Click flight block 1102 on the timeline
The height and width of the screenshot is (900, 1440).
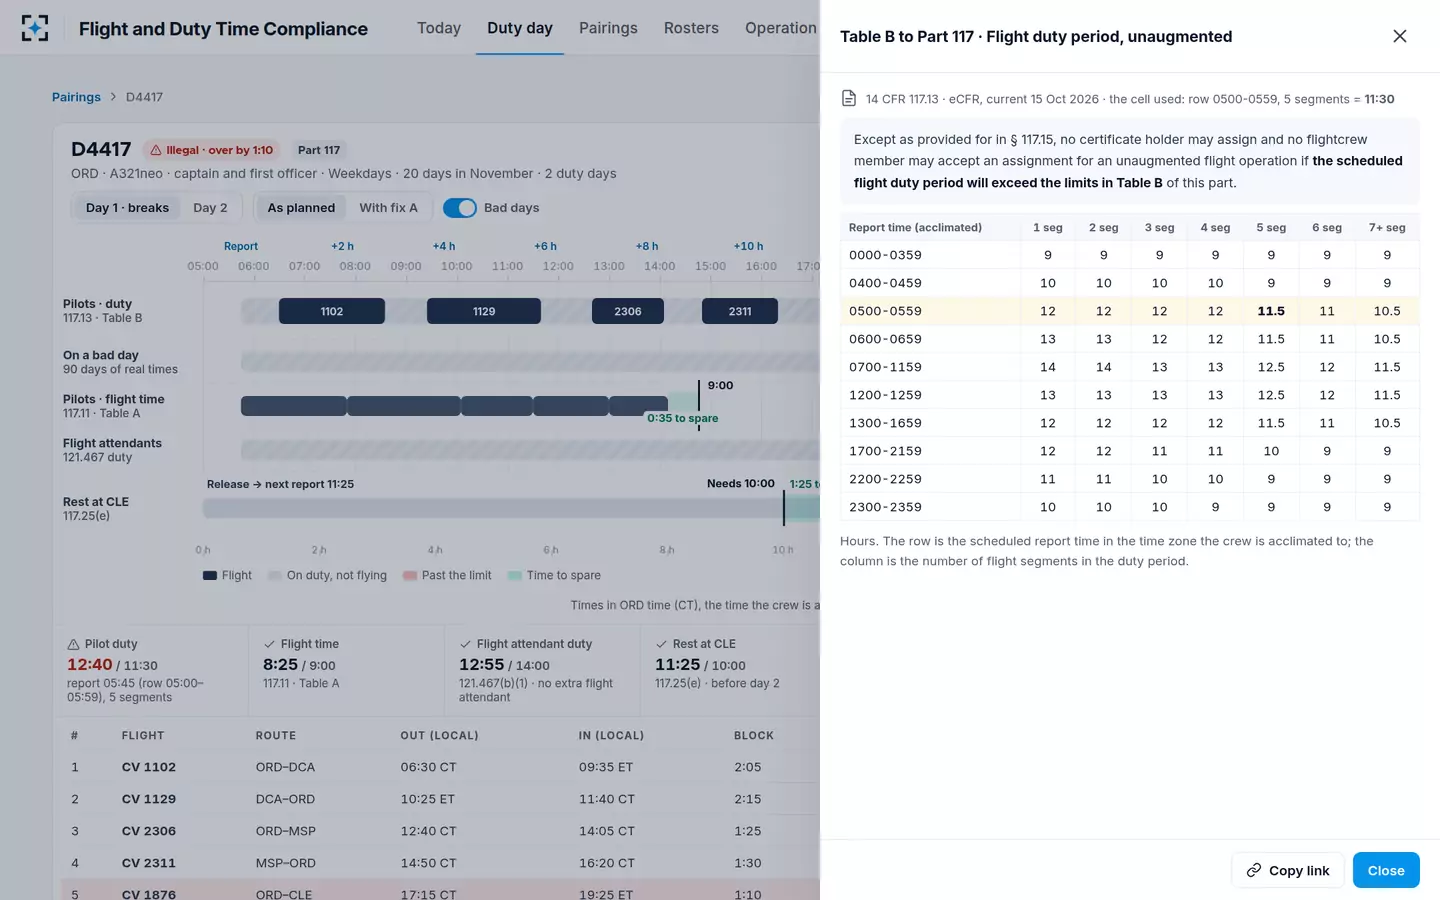tap(332, 311)
